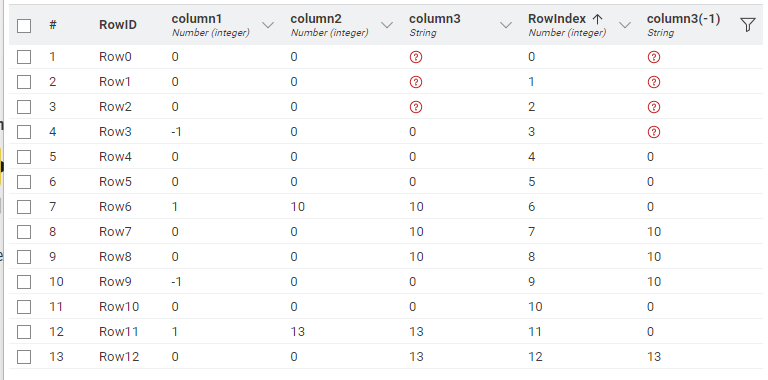Check the checkbox for Row6
The height and width of the screenshot is (380, 768).
[x=24, y=207]
